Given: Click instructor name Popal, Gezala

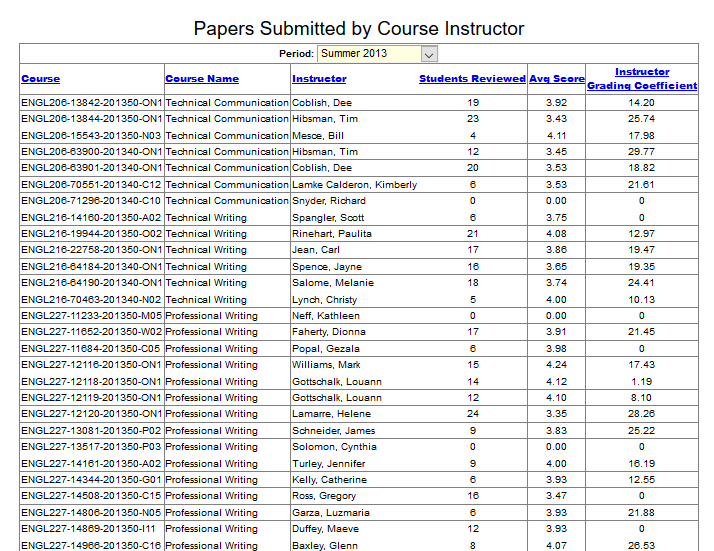Looking at the screenshot, I should tap(326, 349).
